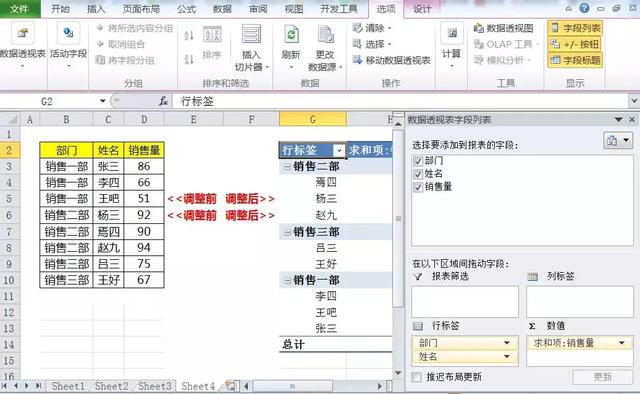Click the 插入切片器 insert slicer icon
Viewport: 640px width, 394px height.
pos(251,34)
